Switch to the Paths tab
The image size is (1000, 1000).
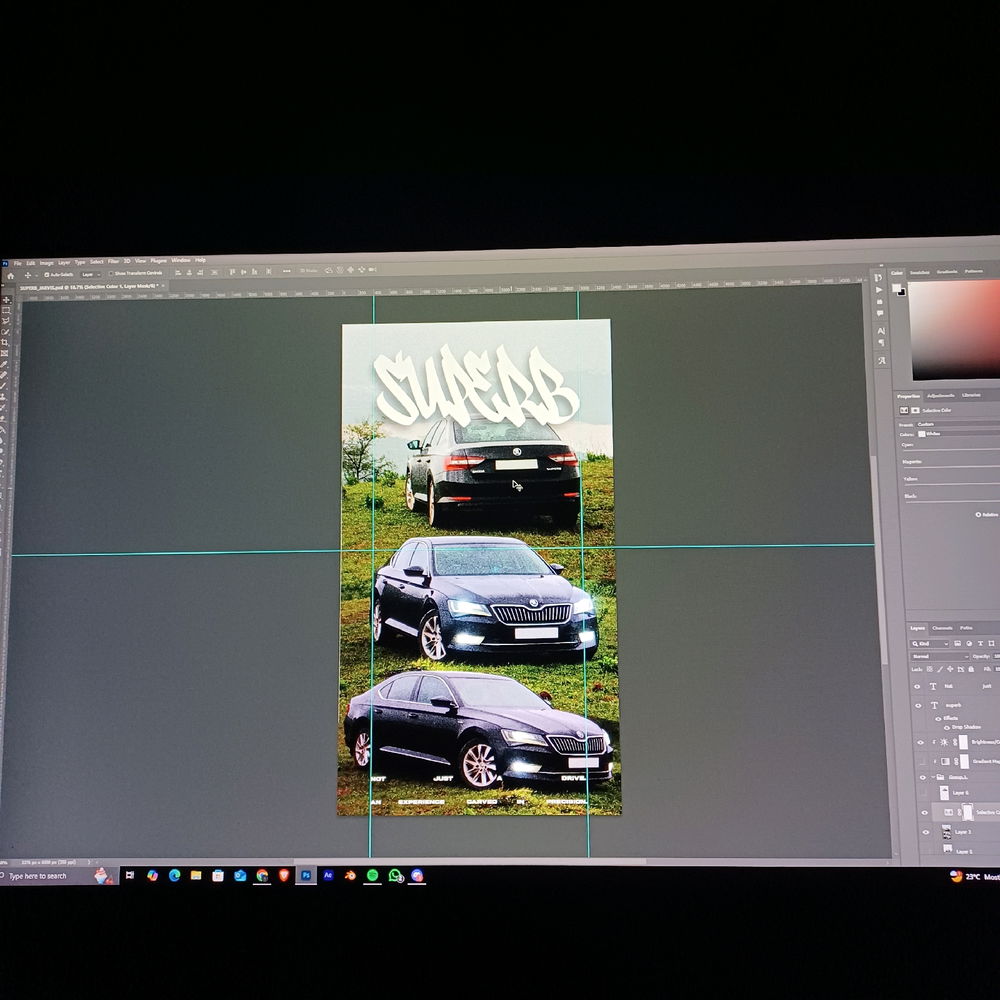click(966, 628)
